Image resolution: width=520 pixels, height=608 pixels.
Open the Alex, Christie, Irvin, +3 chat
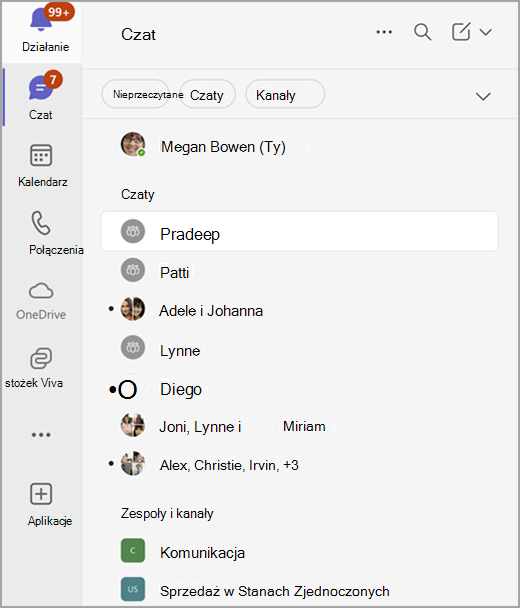tap(299, 465)
